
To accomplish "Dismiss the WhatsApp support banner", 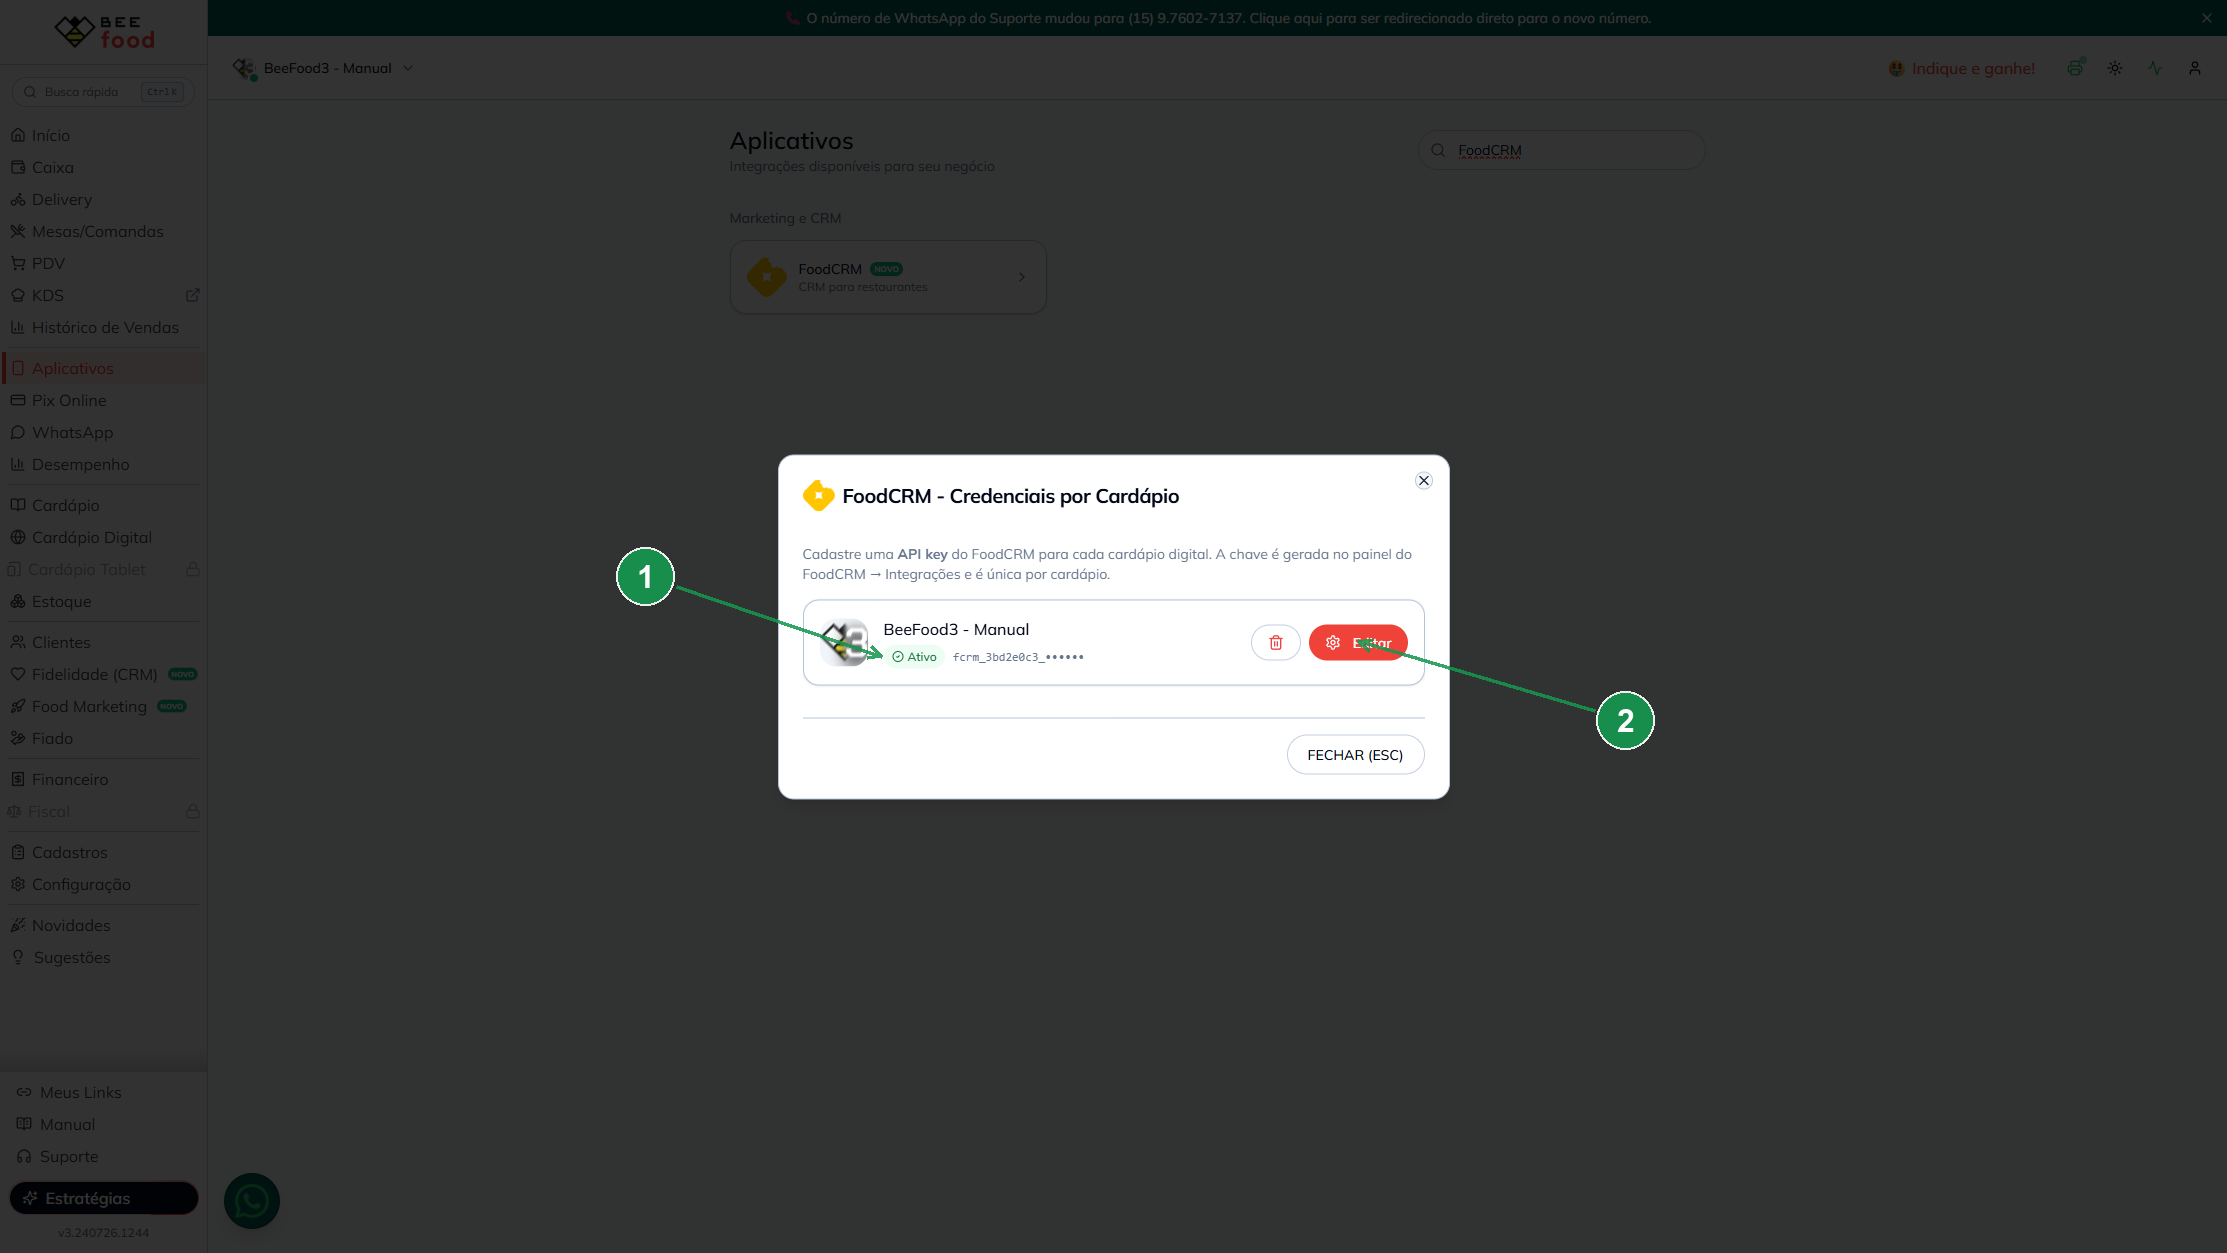I will point(2207,18).
